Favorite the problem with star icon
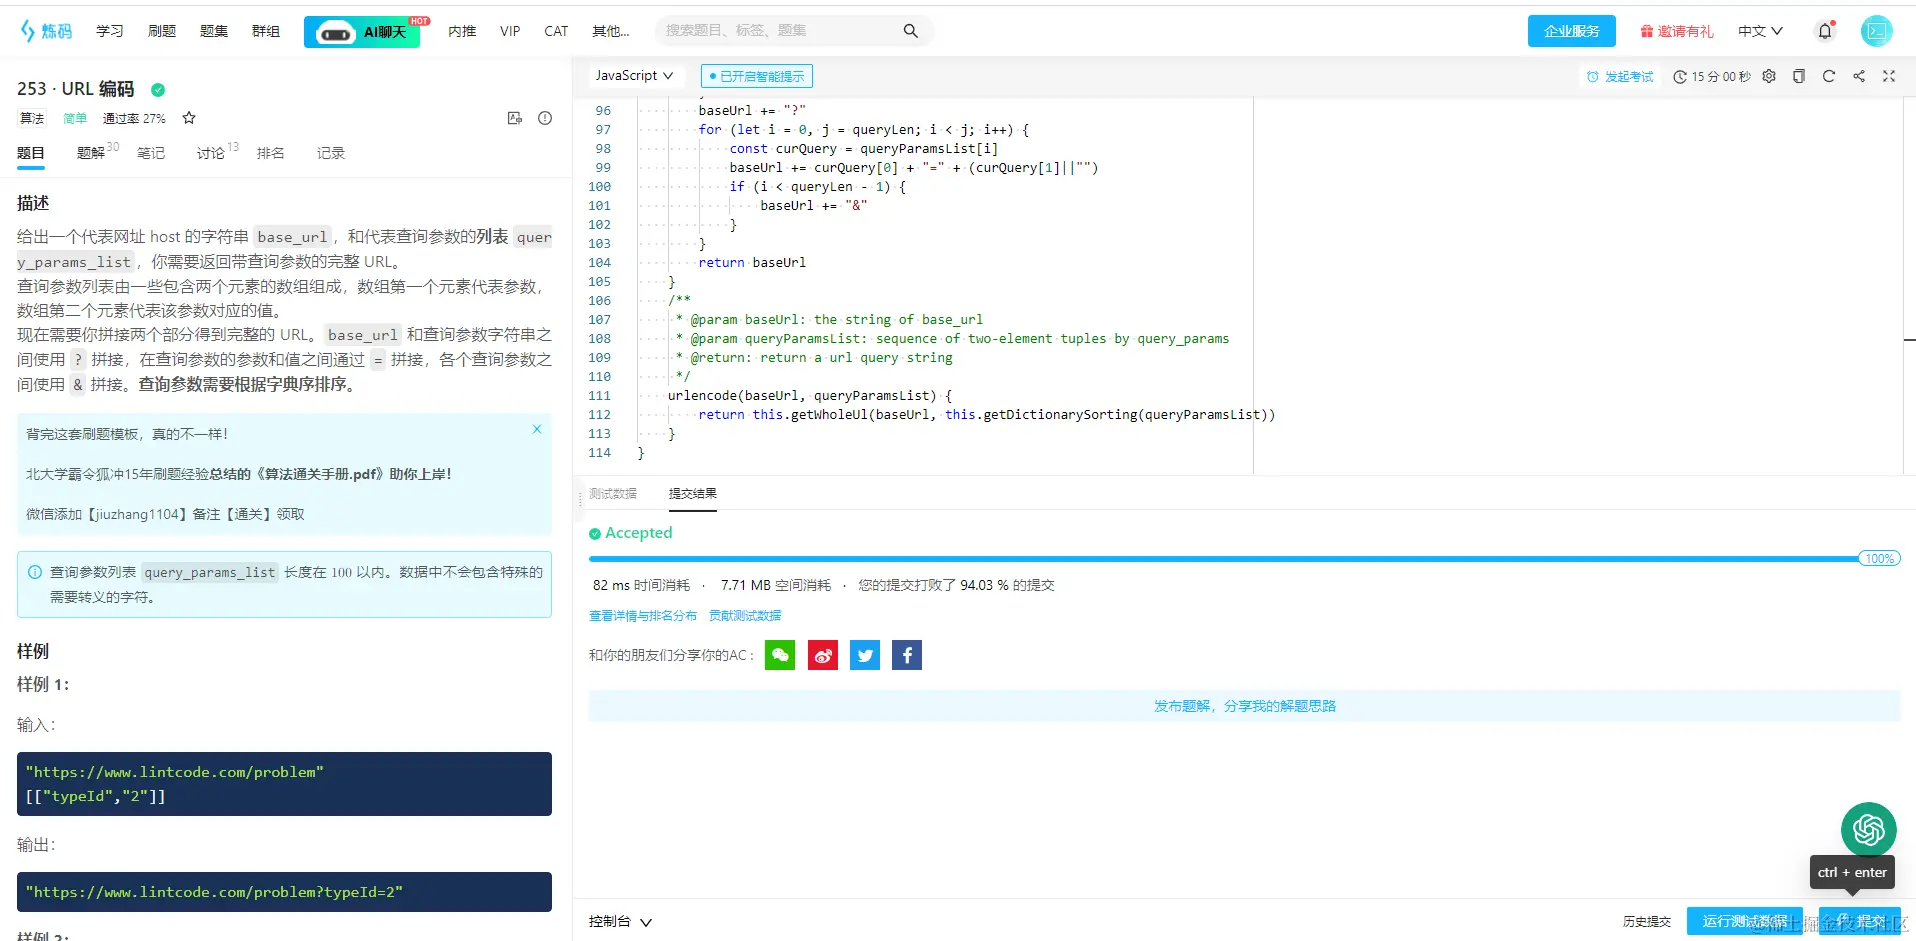The image size is (1916, 941). tap(189, 118)
